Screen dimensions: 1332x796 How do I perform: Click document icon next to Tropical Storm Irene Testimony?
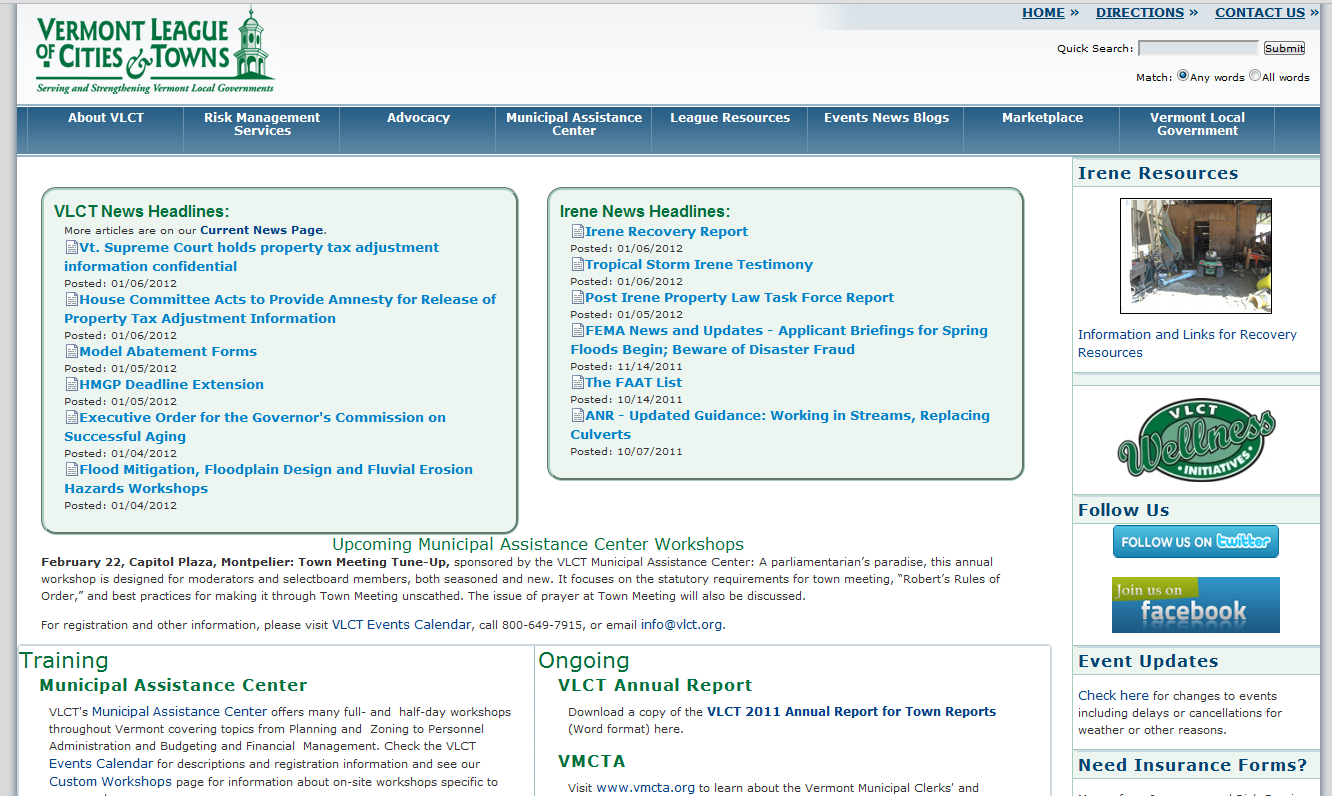(x=577, y=264)
